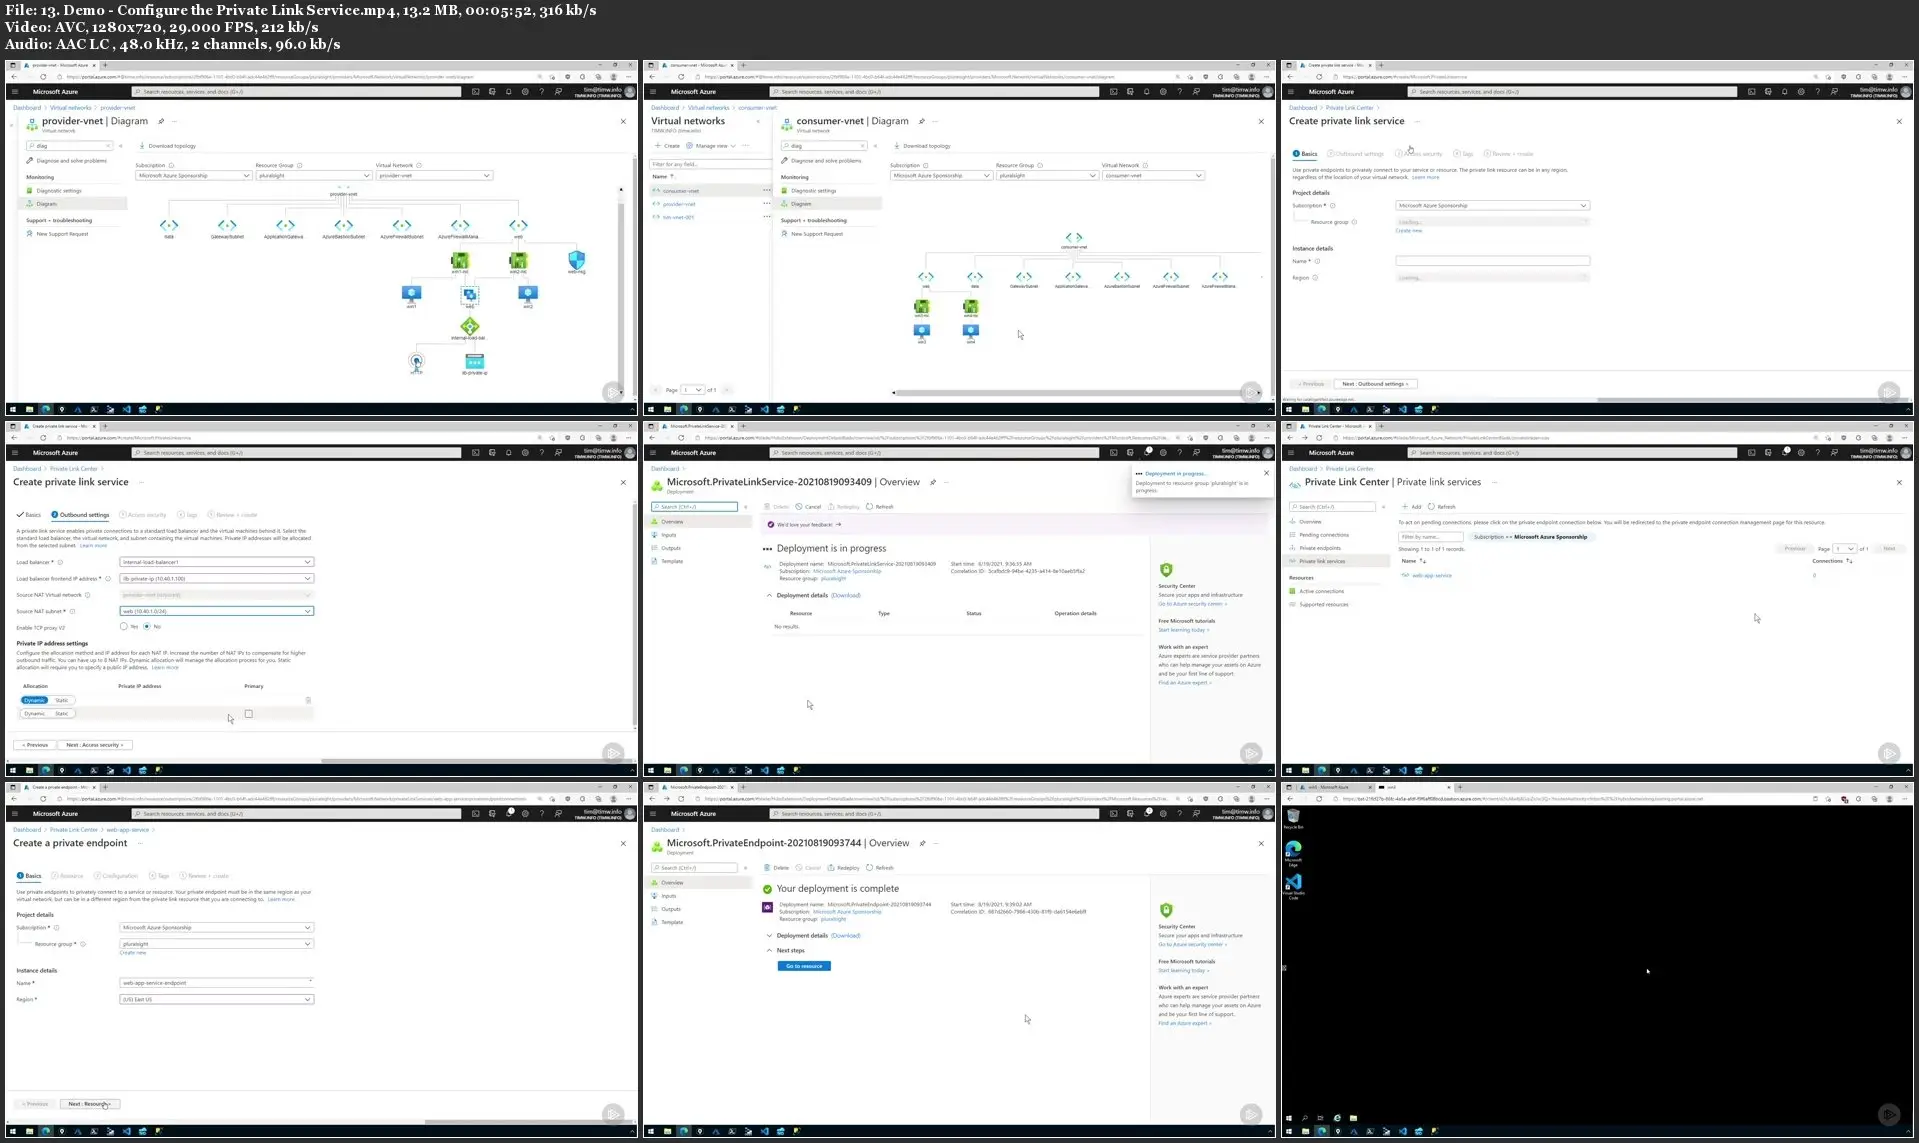Open VS Code from taskbar in Outbound settings frame
Viewport: 1919px width, 1143px height.
(x=126, y=770)
